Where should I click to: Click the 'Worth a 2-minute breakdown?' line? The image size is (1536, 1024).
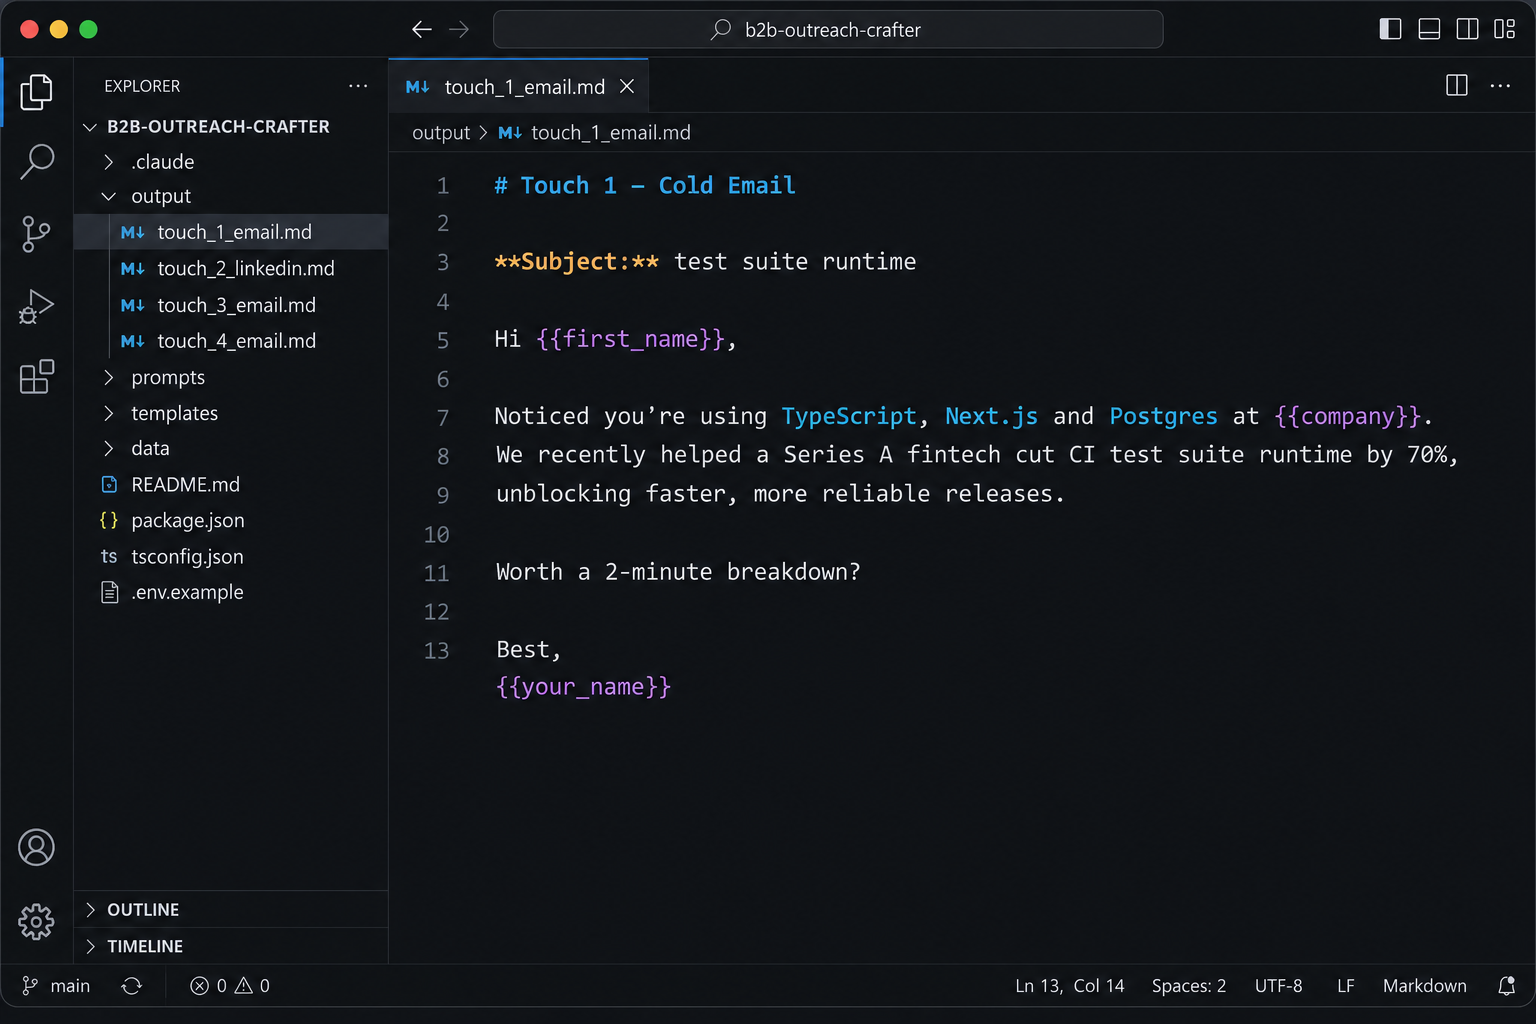tap(678, 572)
